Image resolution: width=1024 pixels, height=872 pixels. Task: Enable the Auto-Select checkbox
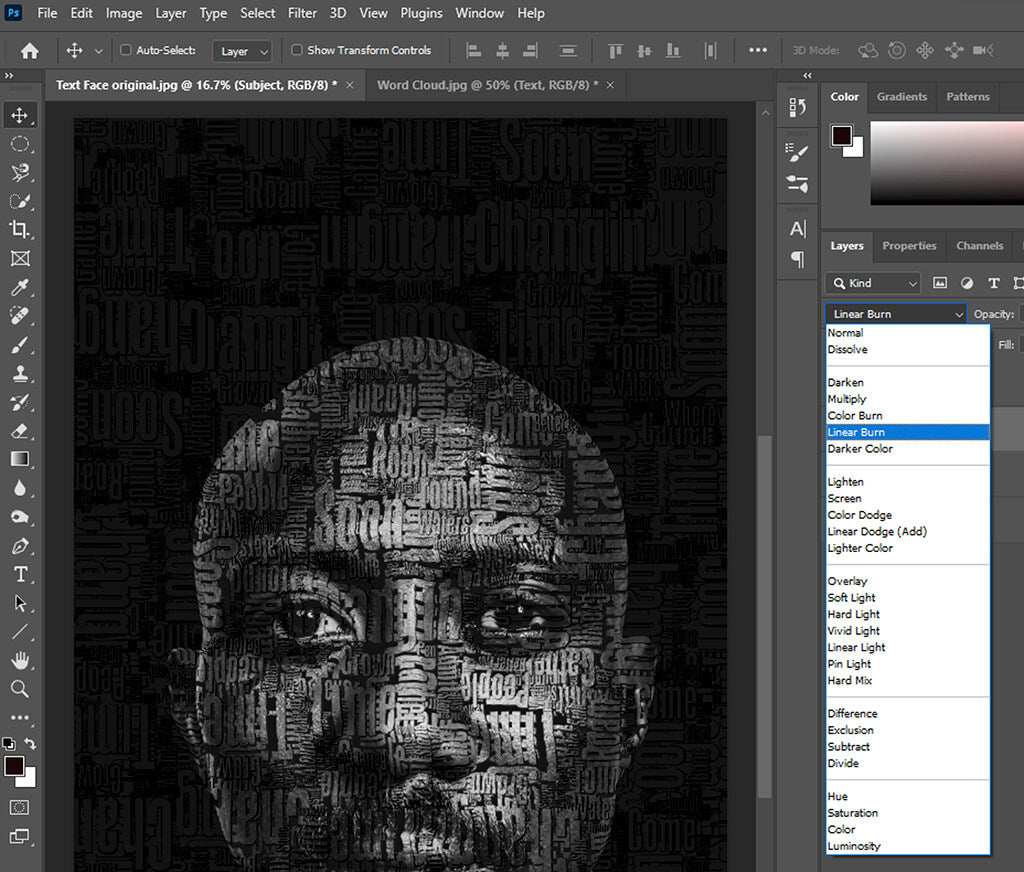pyautogui.click(x=125, y=50)
